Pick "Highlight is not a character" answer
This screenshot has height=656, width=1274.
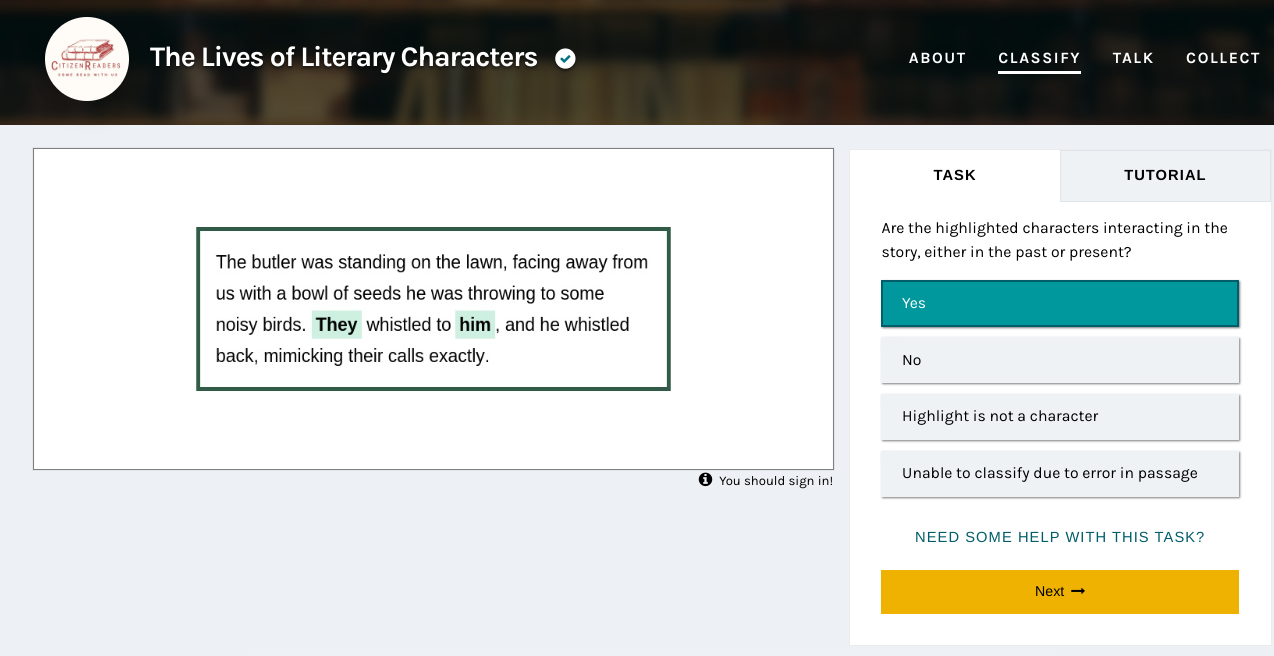[x=1059, y=416]
